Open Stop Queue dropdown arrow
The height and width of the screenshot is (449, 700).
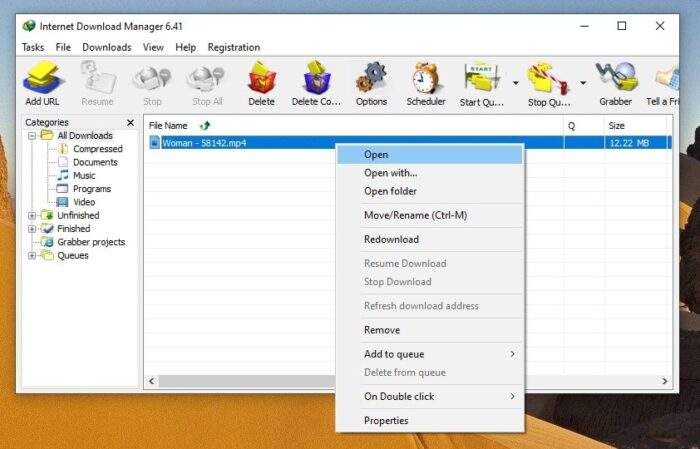(x=583, y=83)
